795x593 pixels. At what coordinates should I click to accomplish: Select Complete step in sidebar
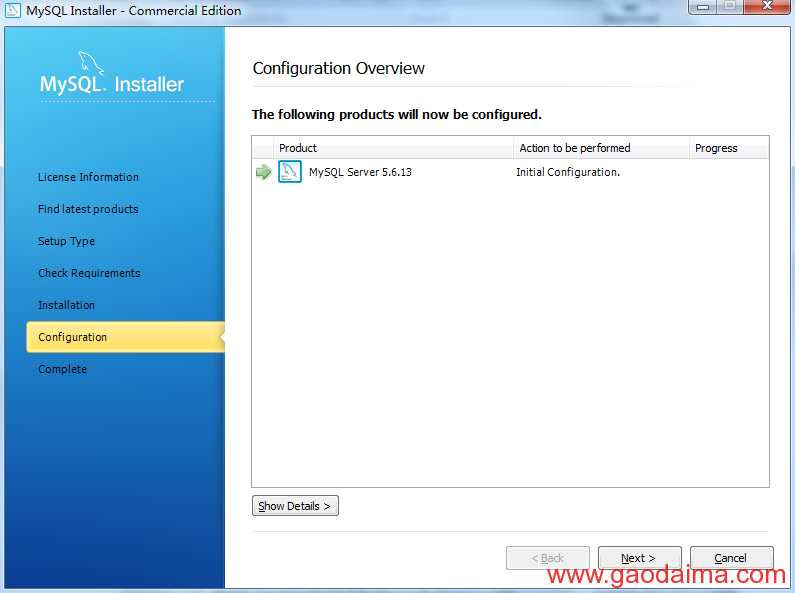click(x=62, y=369)
